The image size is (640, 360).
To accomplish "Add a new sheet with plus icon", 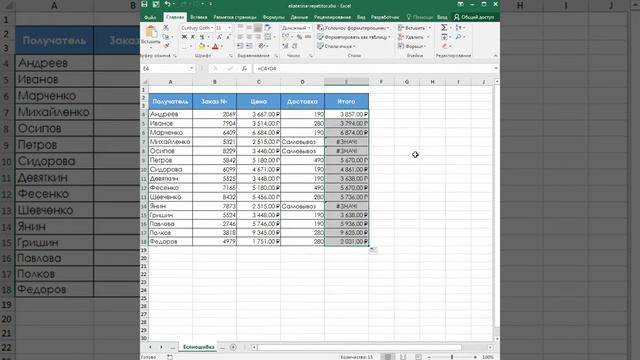I will [x=233, y=347].
